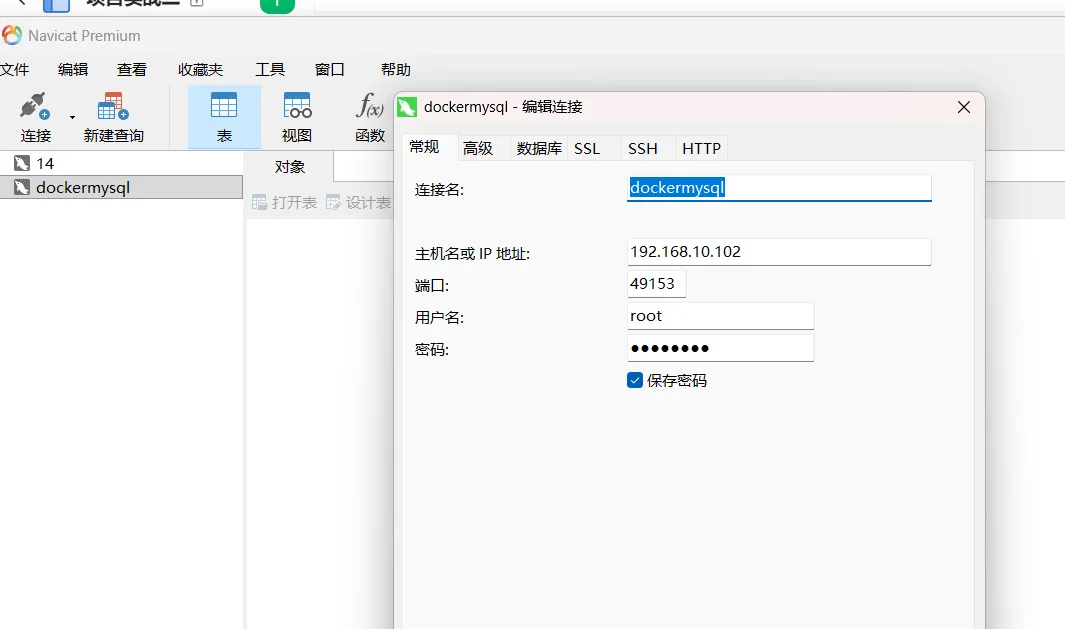
Task: Open the 帮助 menu
Action: click(395, 69)
